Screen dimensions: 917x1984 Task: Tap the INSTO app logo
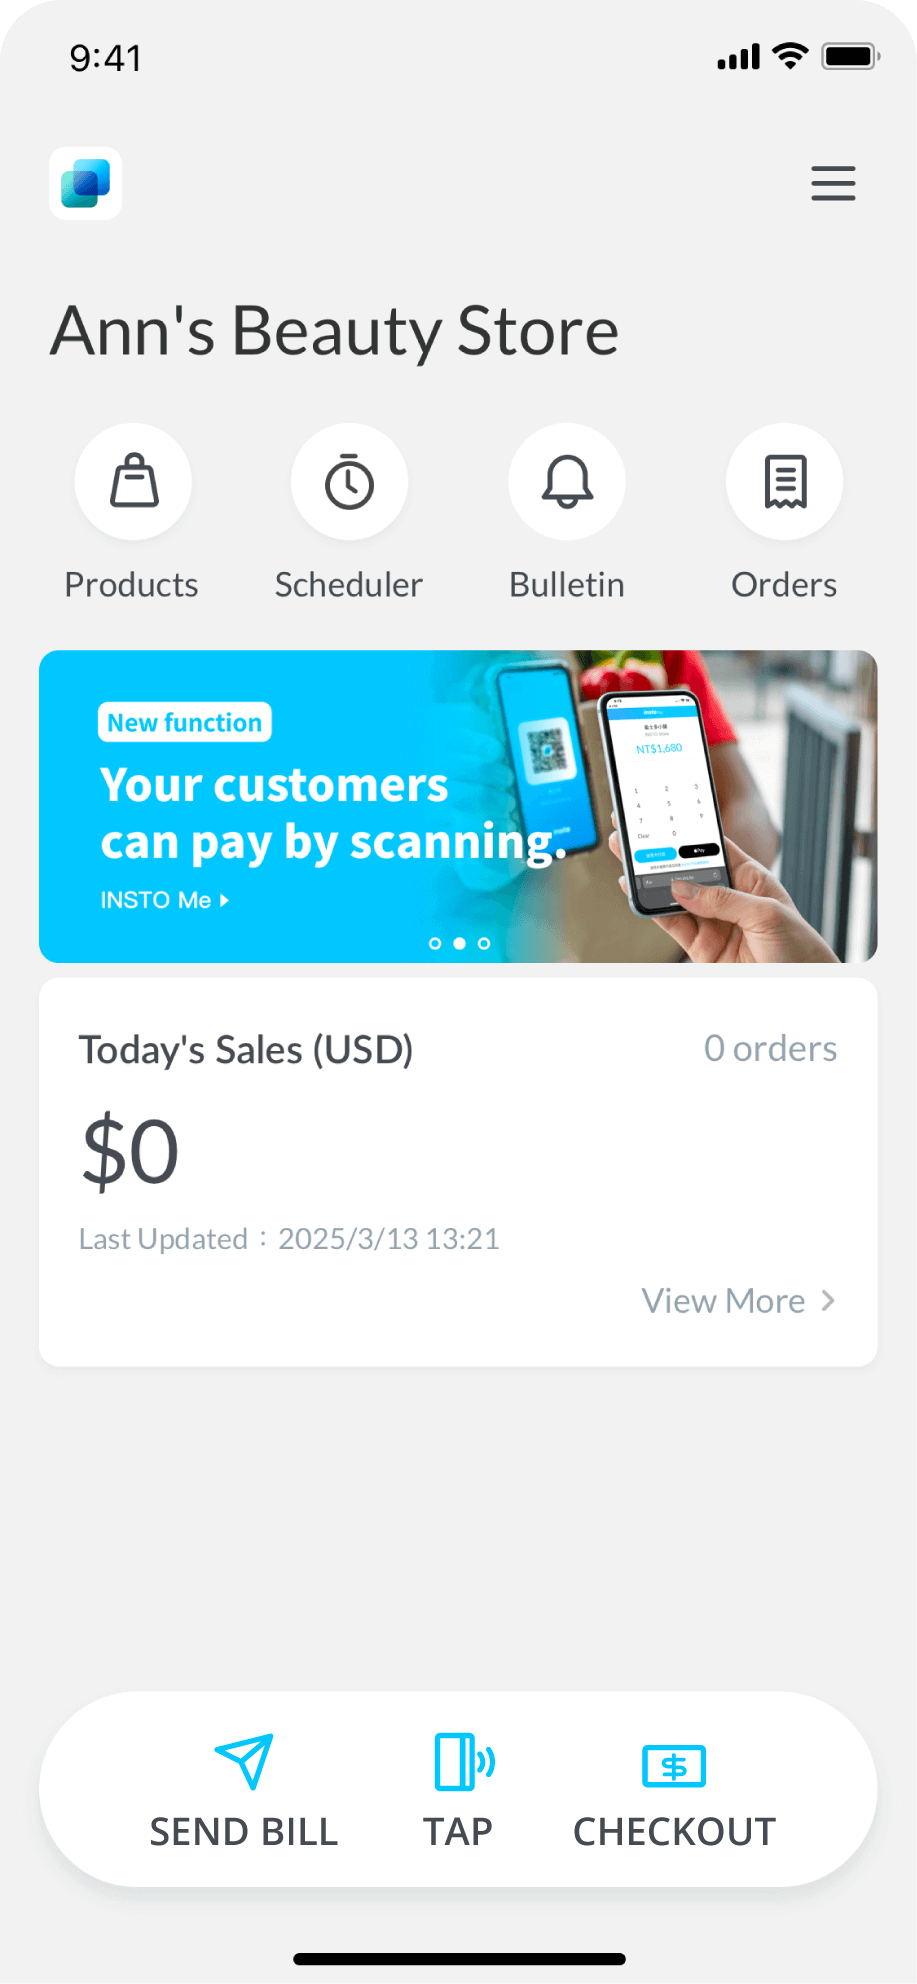coord(86,184)
